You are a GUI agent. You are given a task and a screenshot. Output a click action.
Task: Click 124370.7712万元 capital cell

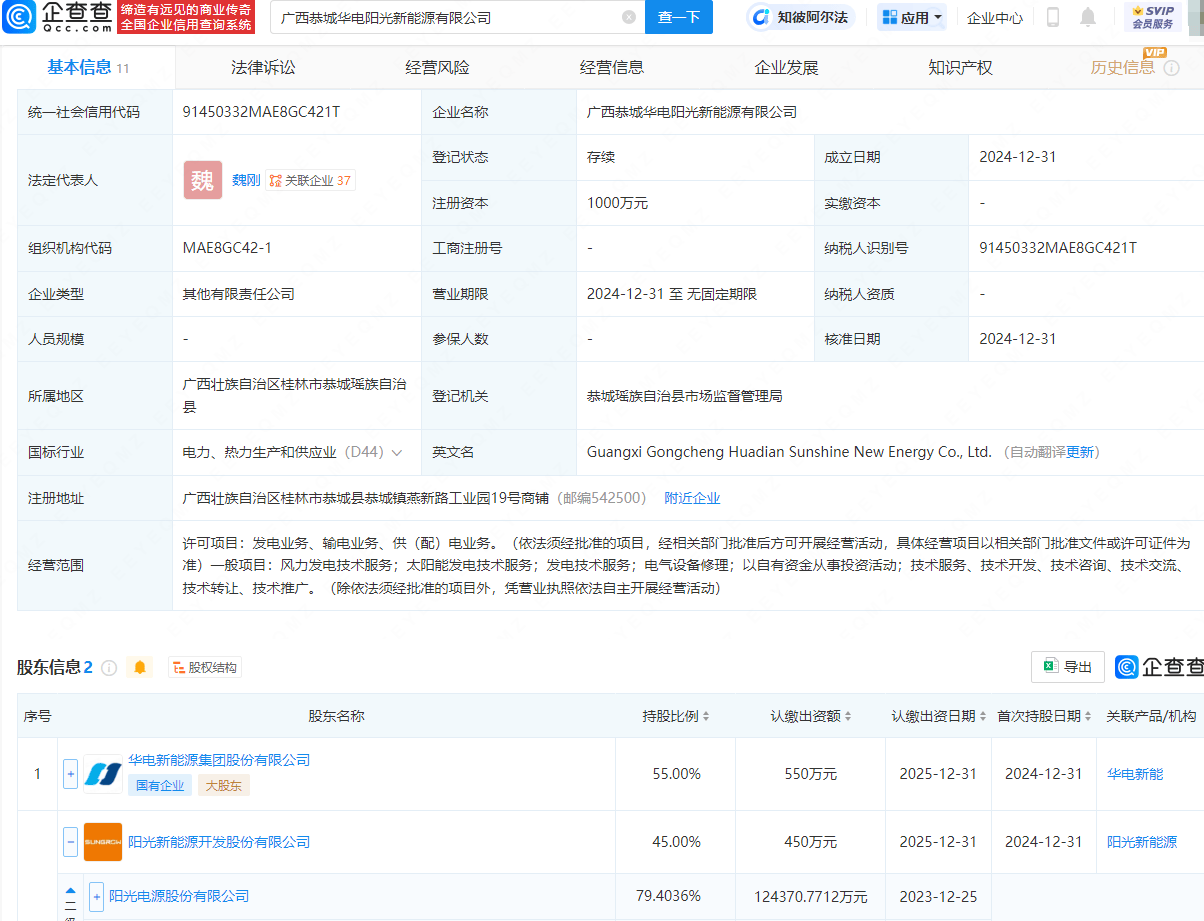tap(810, 896)
